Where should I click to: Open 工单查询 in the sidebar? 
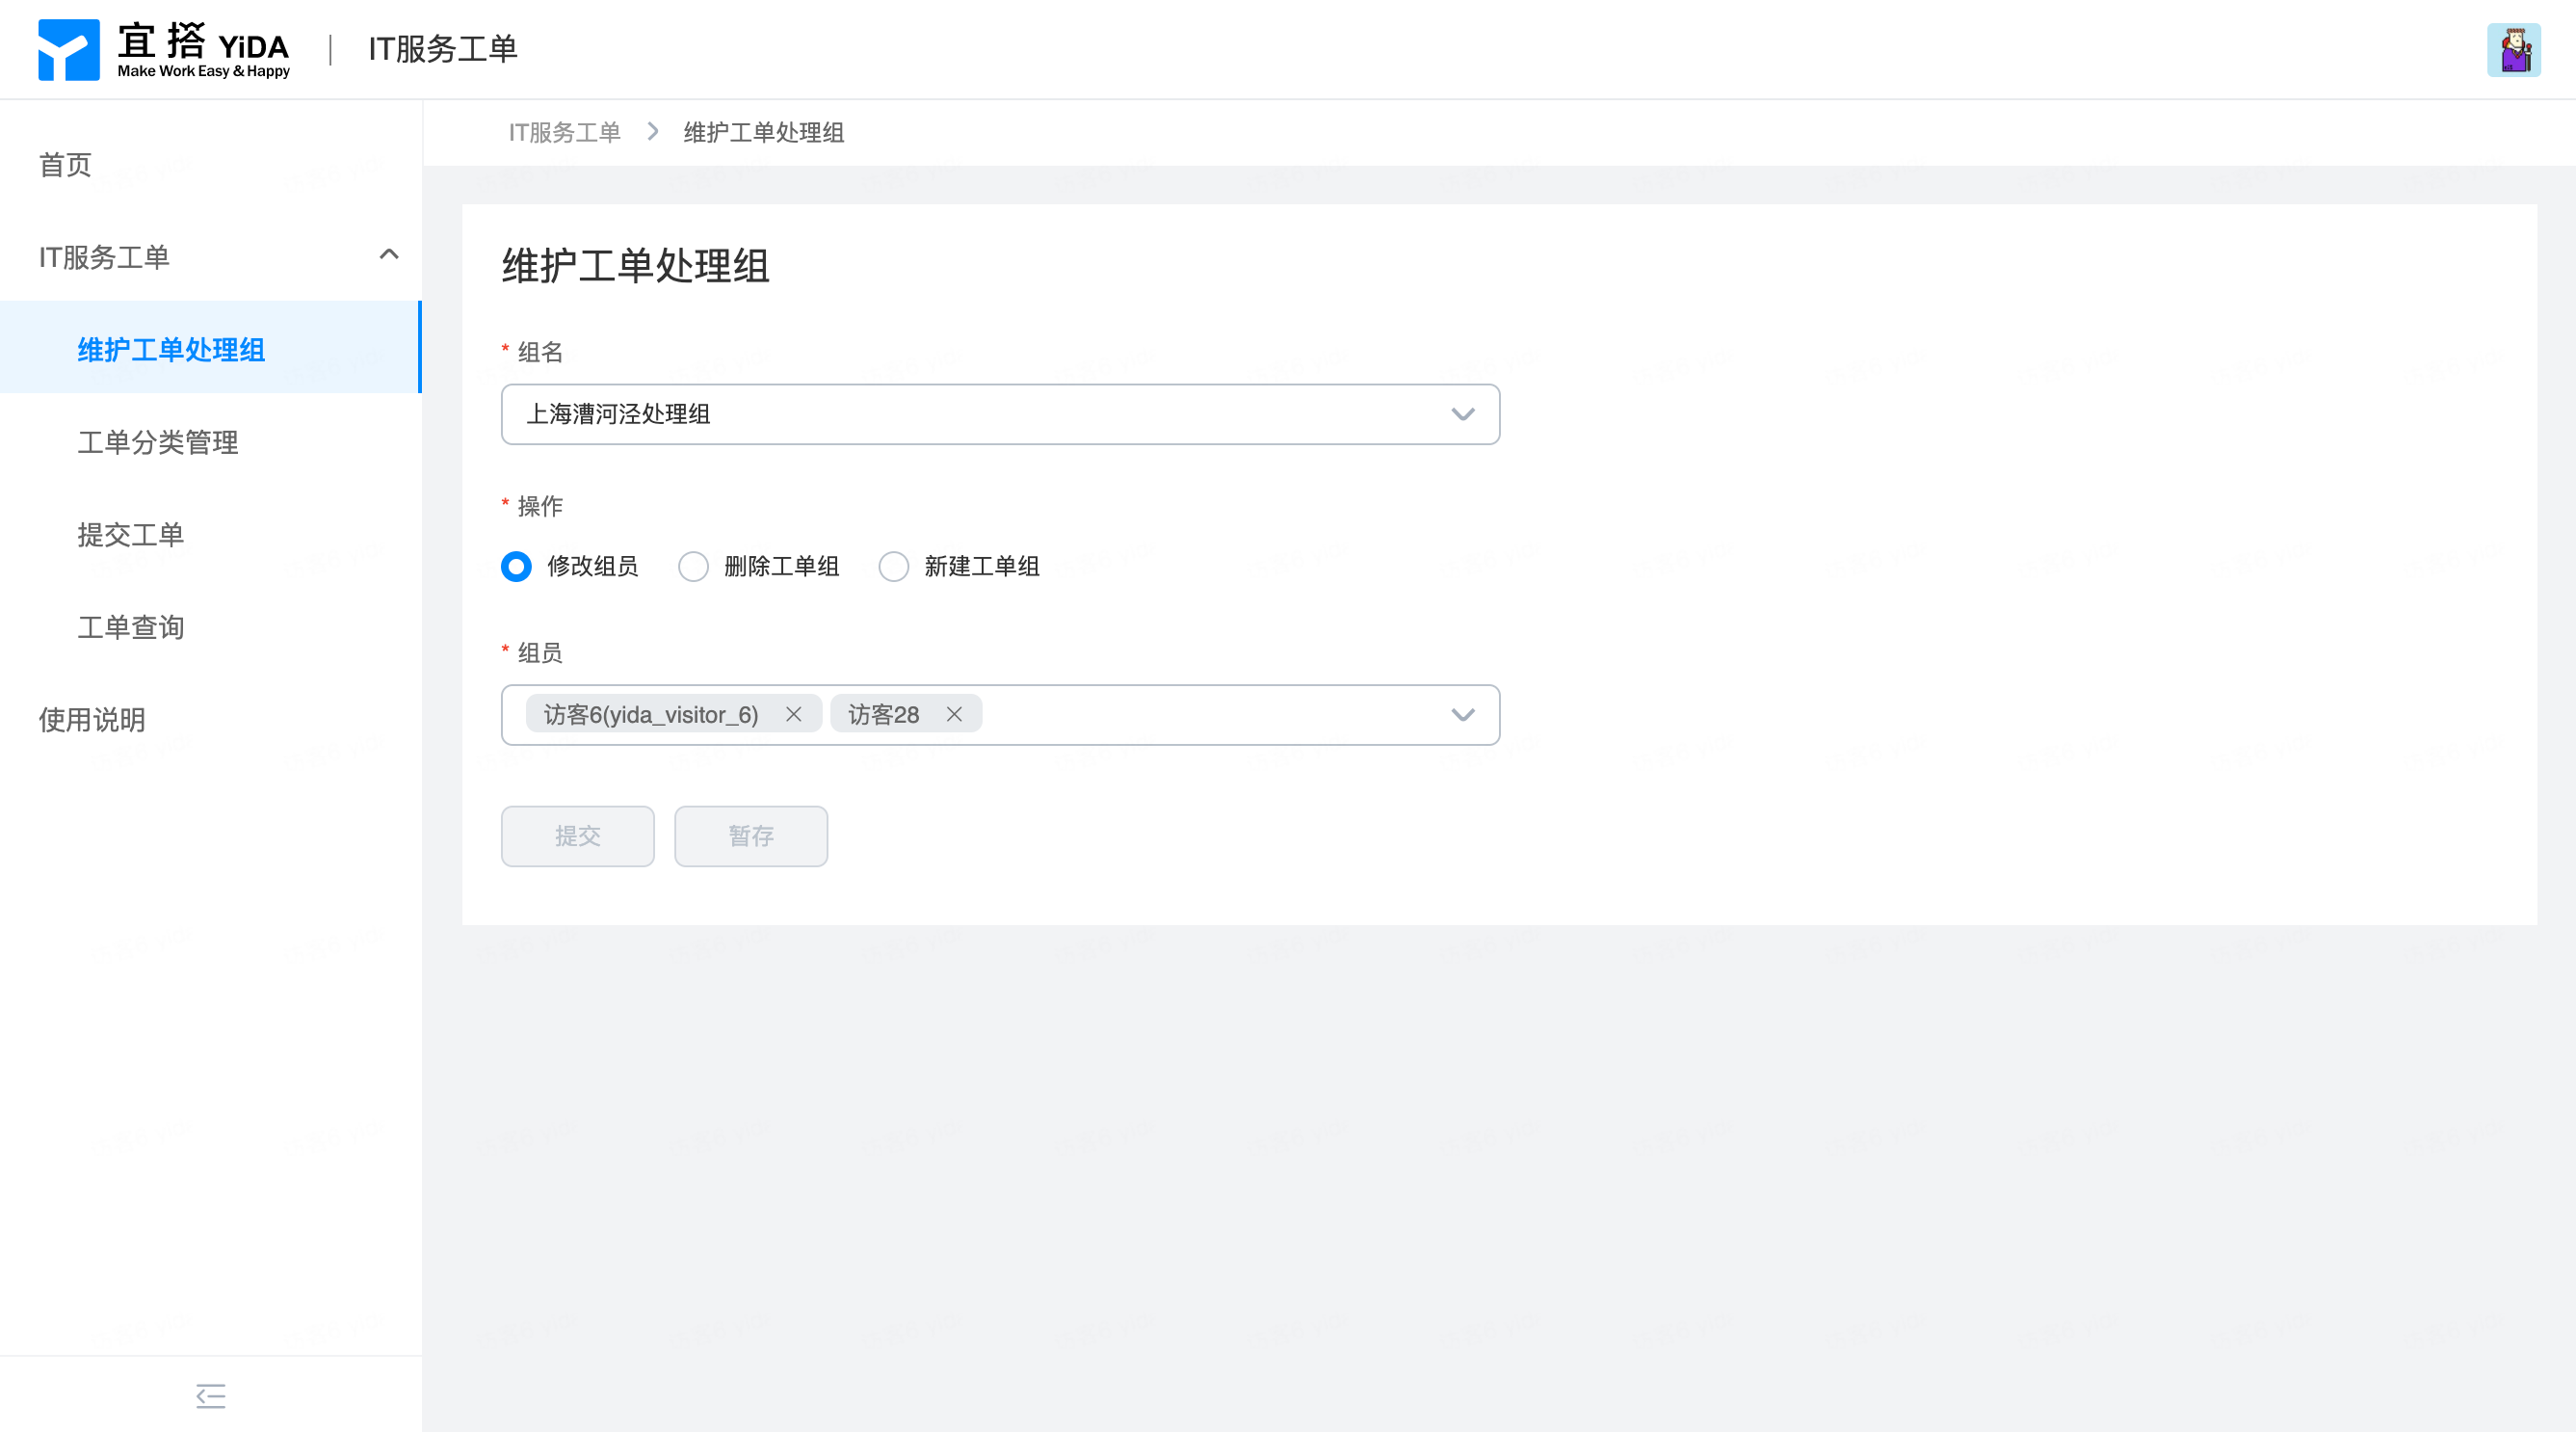tap(131, 627)
